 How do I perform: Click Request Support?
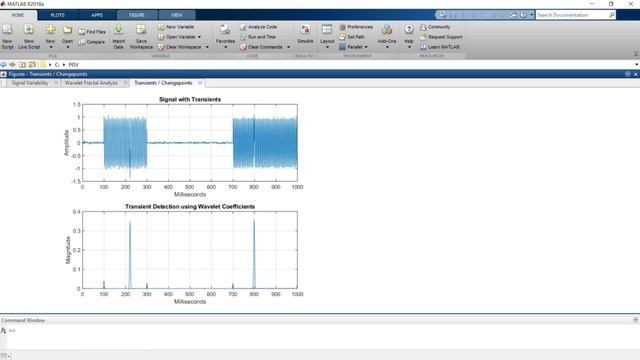pyautogui.click(x=441, y=37)
